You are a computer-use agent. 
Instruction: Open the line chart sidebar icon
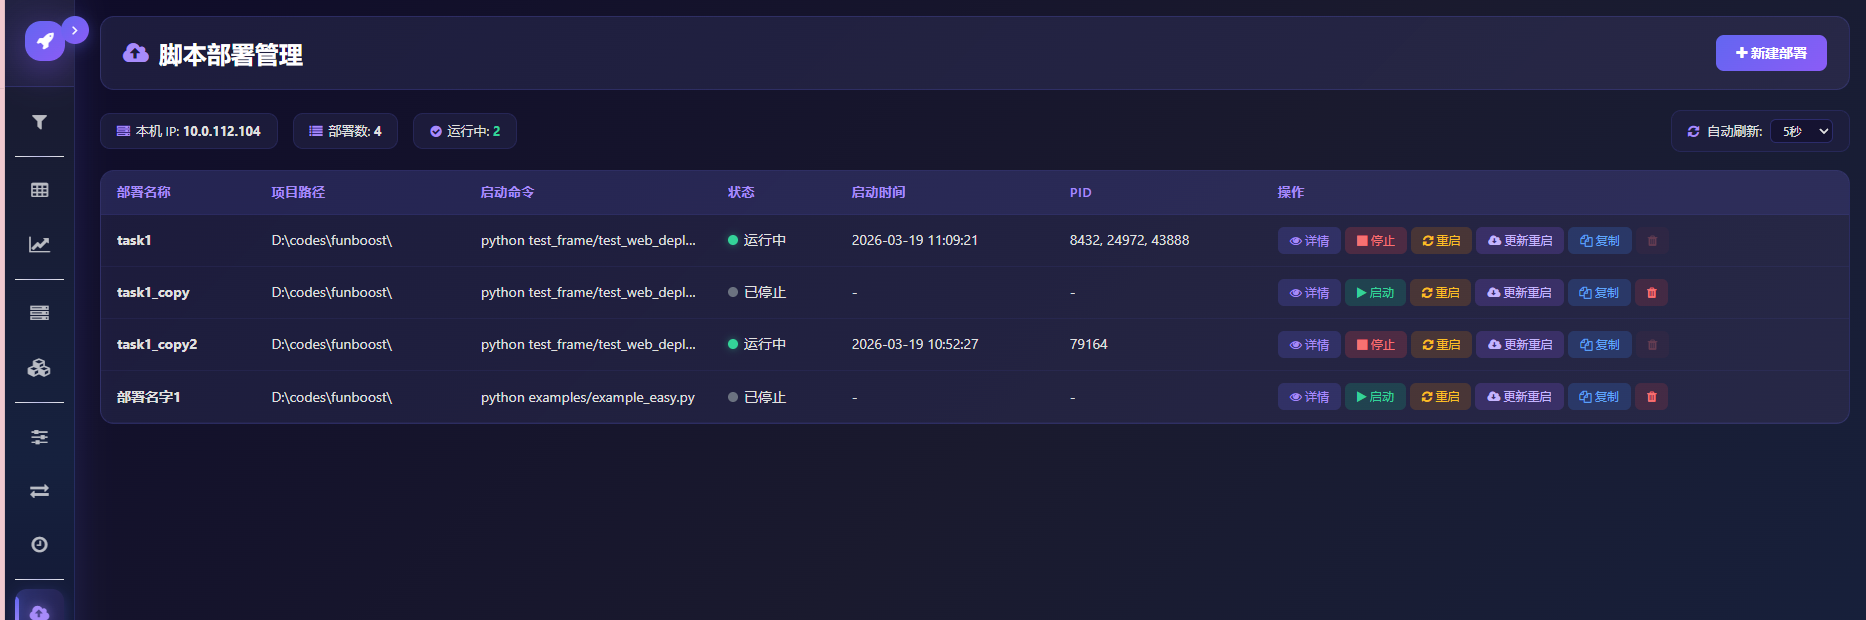click(39, 244)
